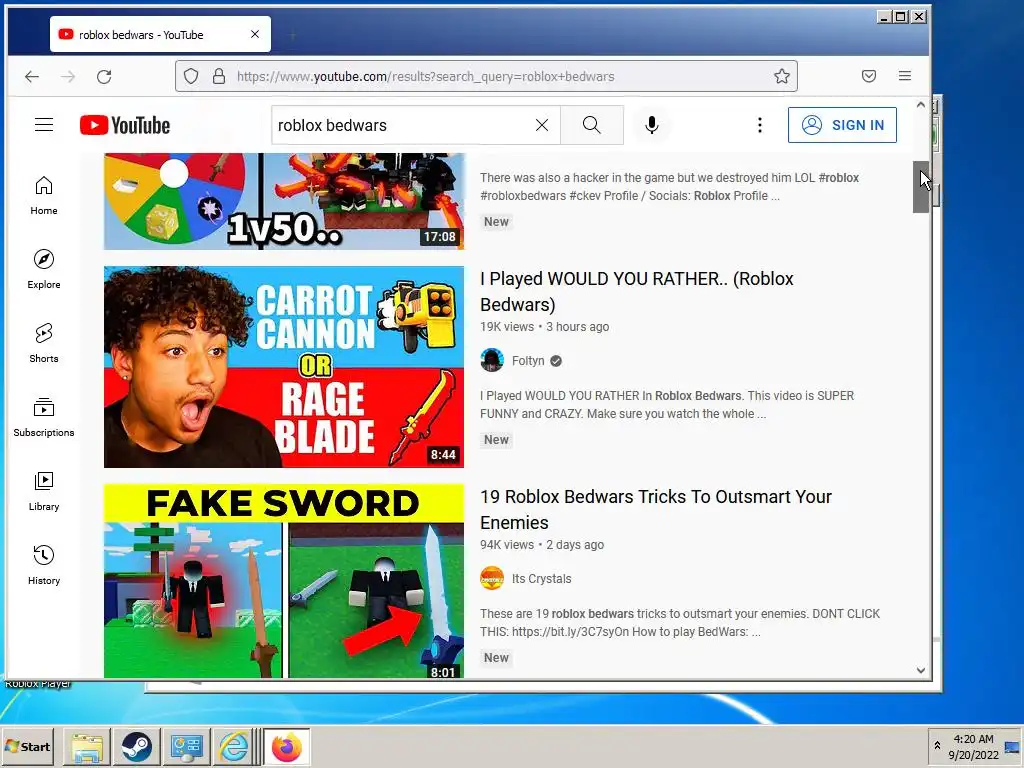Click the SIGN IN button
The width and height of the screenshot is (1024, 768).
click(842, 125)
